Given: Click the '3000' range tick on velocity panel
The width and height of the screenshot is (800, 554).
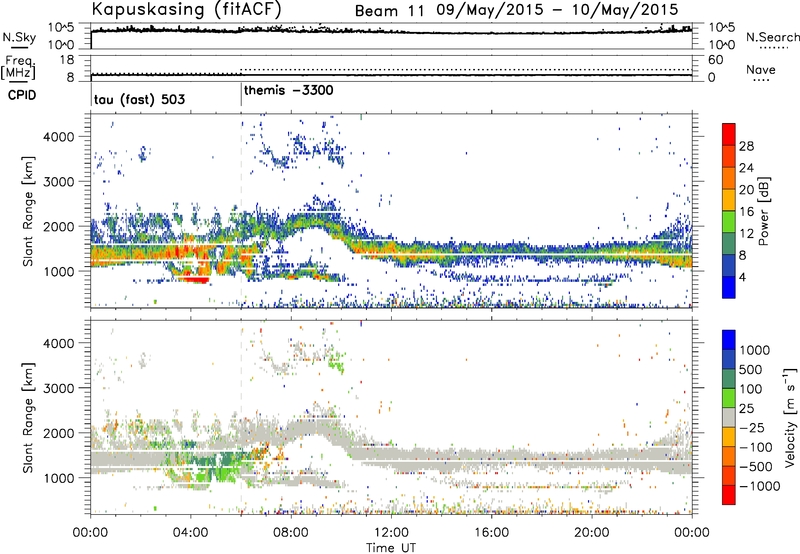Looking at the screenshot, I should (58, 388).
